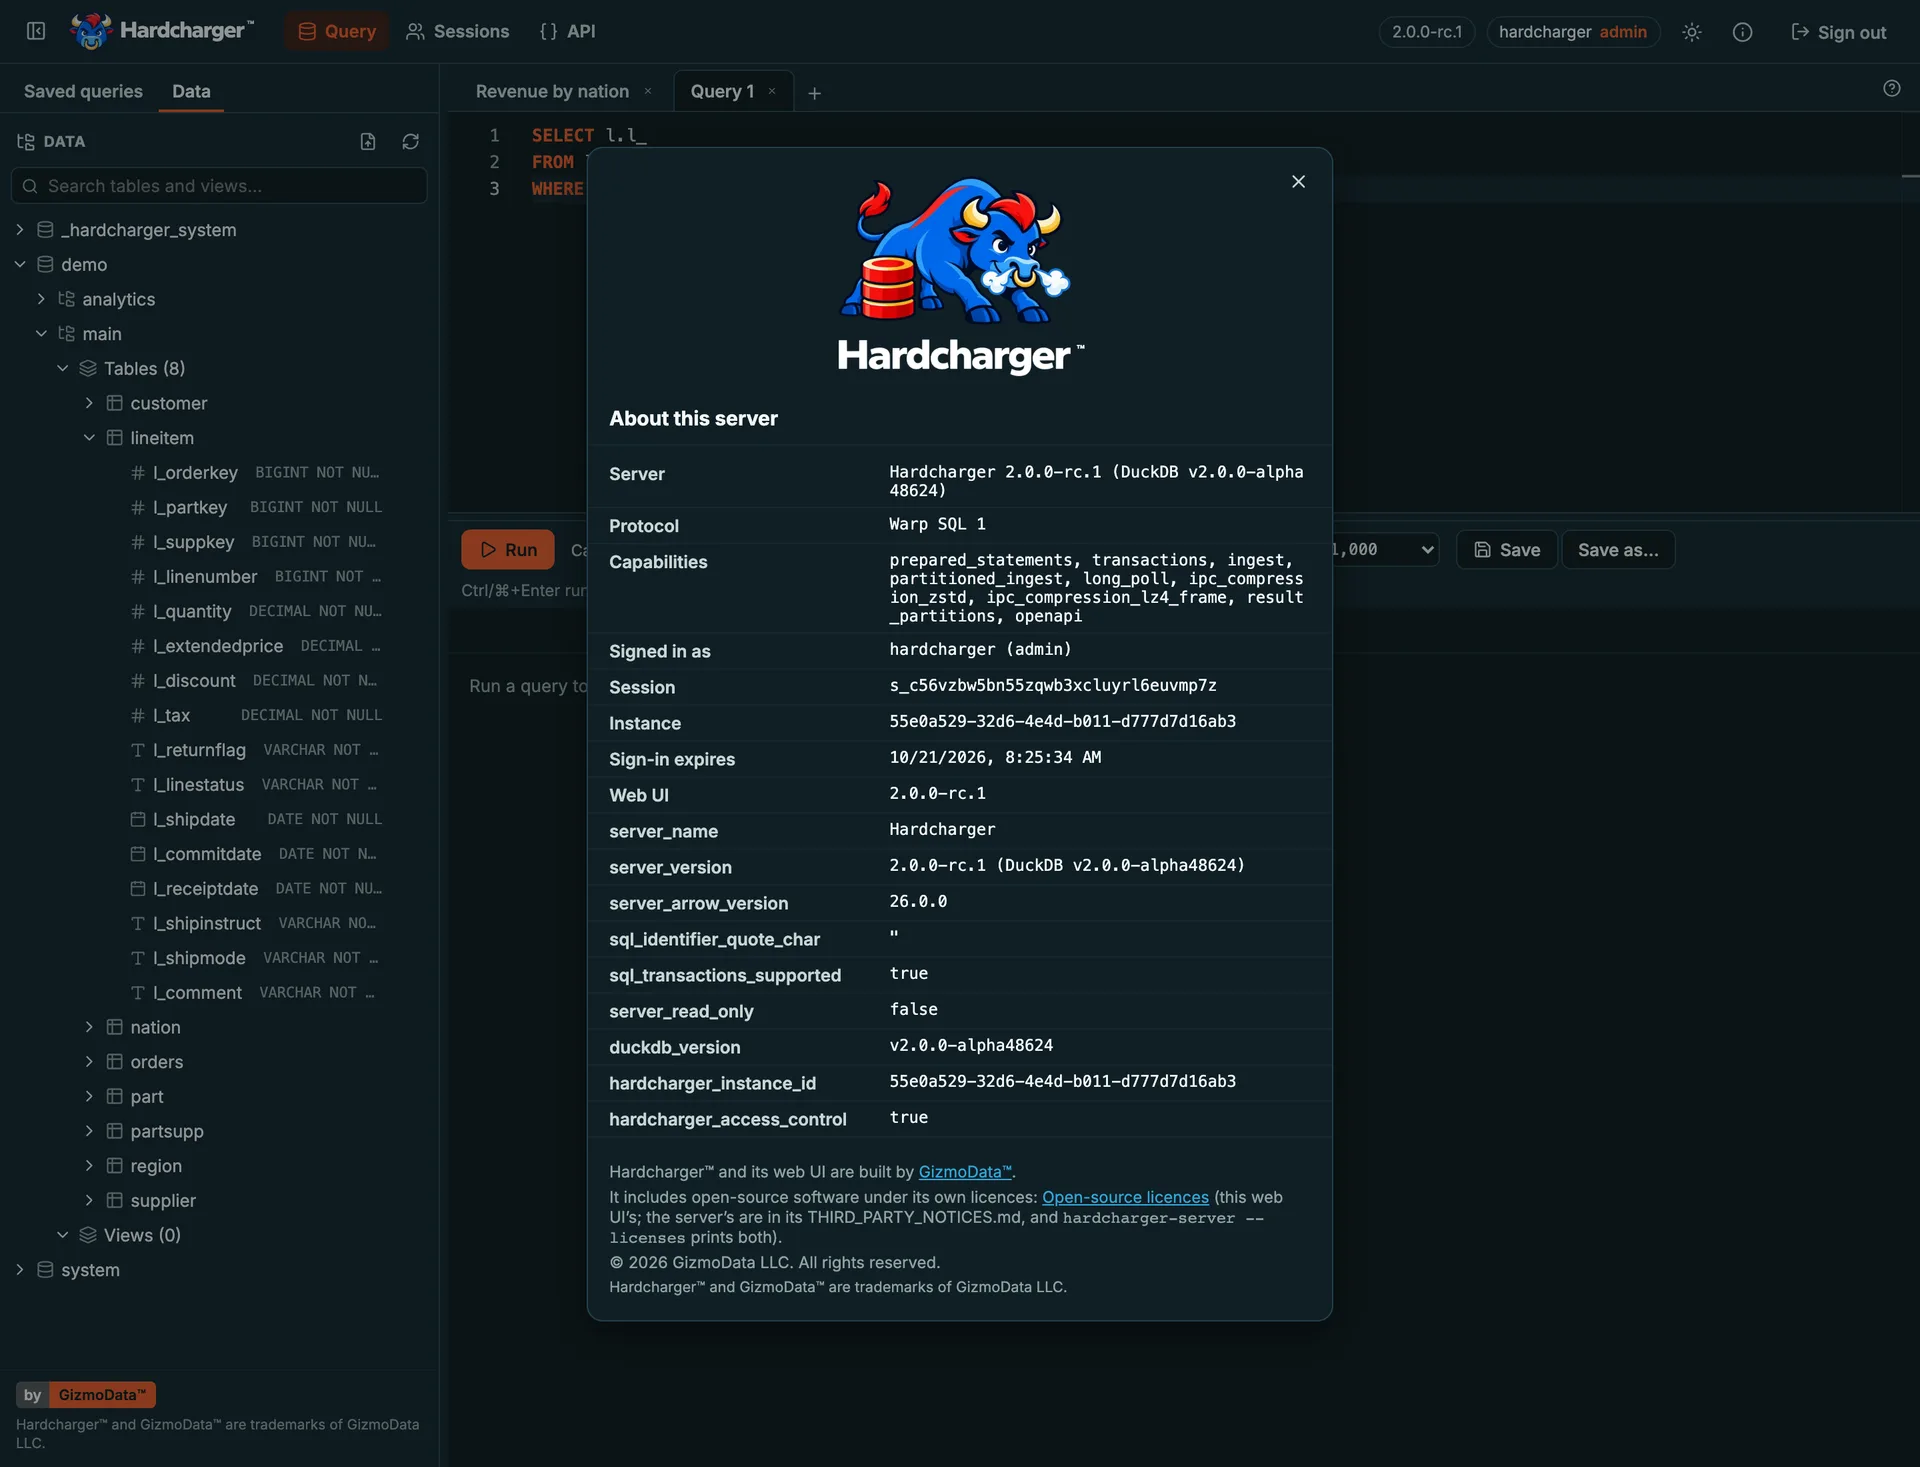Switch to Saved queries tab
Image resolution: width=1920 pixels, height=1467 pixels.
coord(83,91)
